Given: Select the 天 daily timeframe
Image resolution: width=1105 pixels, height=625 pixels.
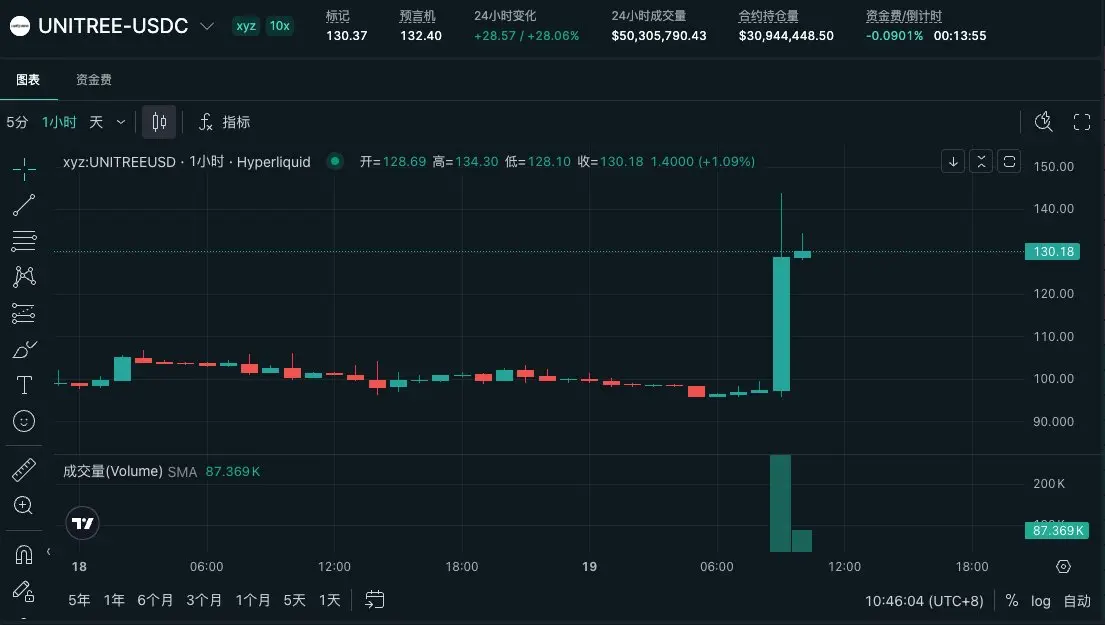Looking at the screenshot, I should click(x=97, y=122).
